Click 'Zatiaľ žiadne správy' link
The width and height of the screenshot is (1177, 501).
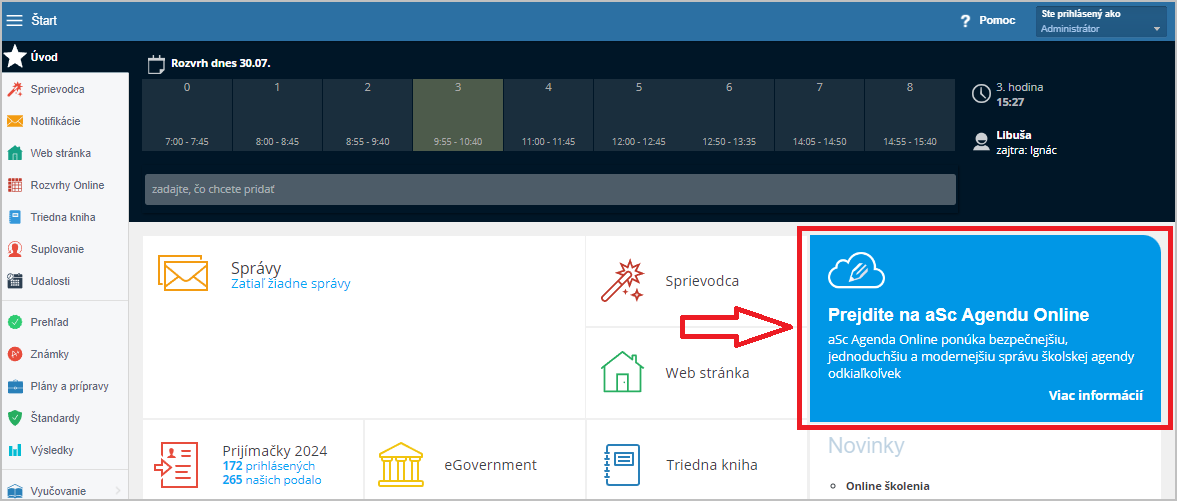291,284
